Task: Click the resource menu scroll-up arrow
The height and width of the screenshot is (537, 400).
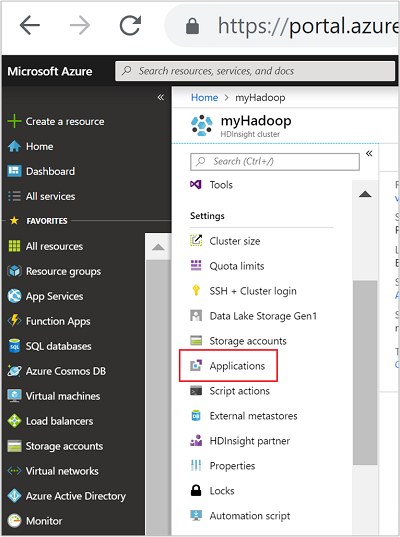Action: (365, 195)
